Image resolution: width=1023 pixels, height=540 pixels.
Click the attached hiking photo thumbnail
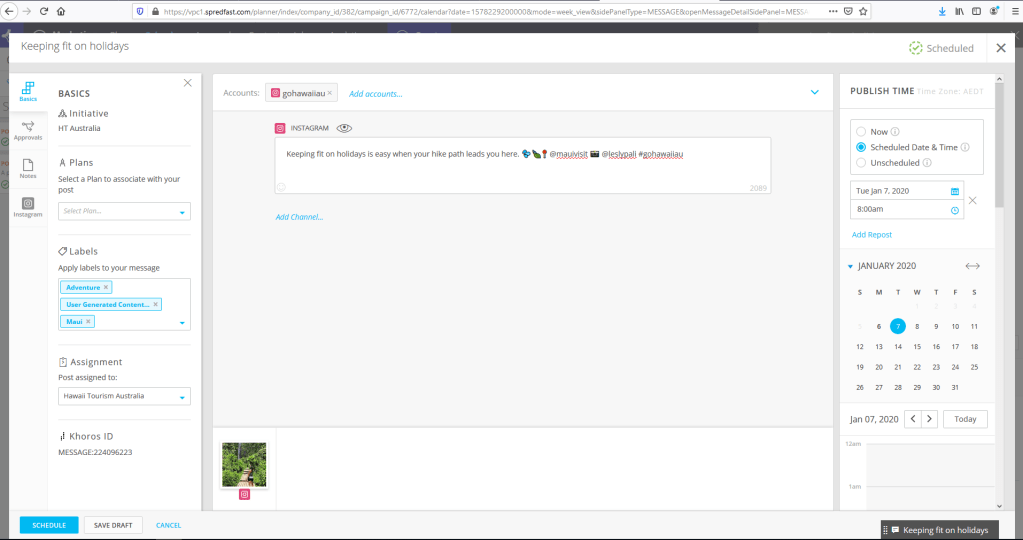(244, 464)
